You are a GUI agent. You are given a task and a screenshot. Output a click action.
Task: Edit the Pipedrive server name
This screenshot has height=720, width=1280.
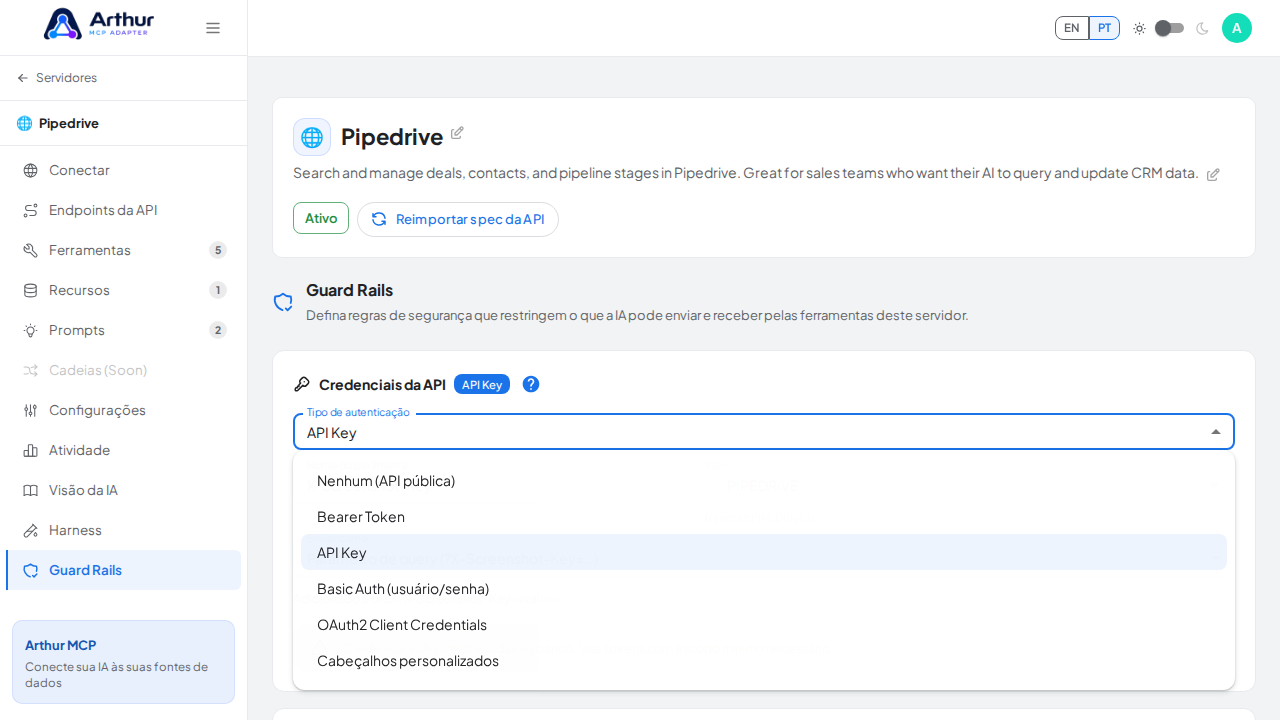[x=457, y=133]
